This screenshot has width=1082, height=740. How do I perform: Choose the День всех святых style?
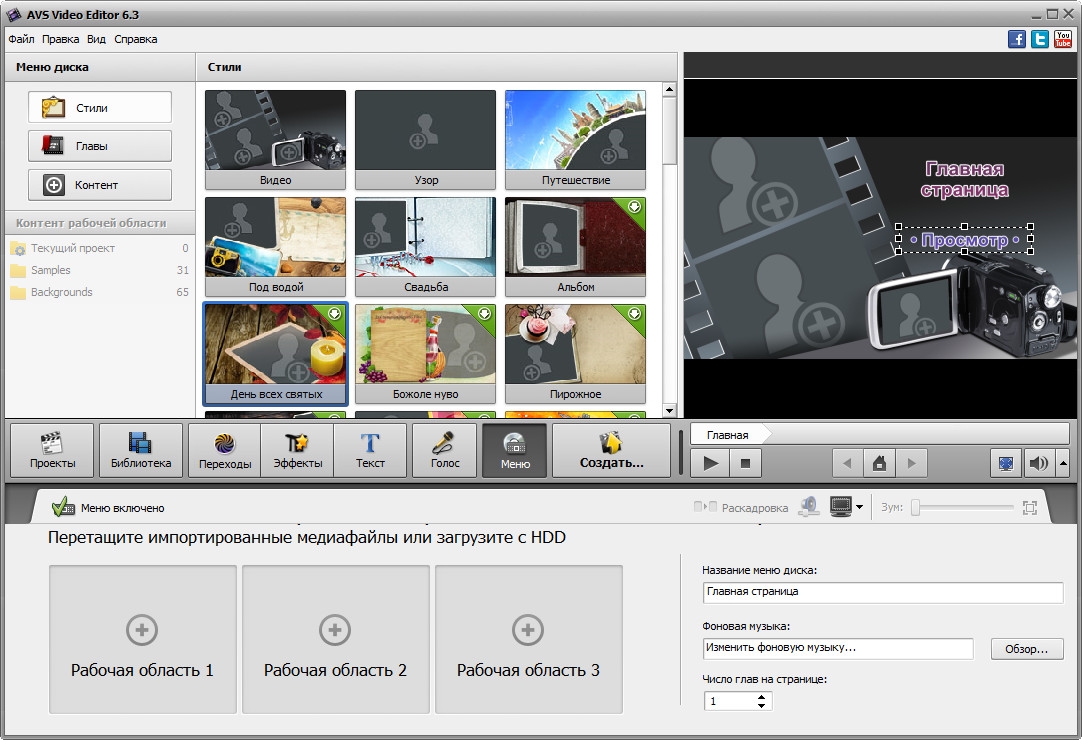(x=275, y=353)
